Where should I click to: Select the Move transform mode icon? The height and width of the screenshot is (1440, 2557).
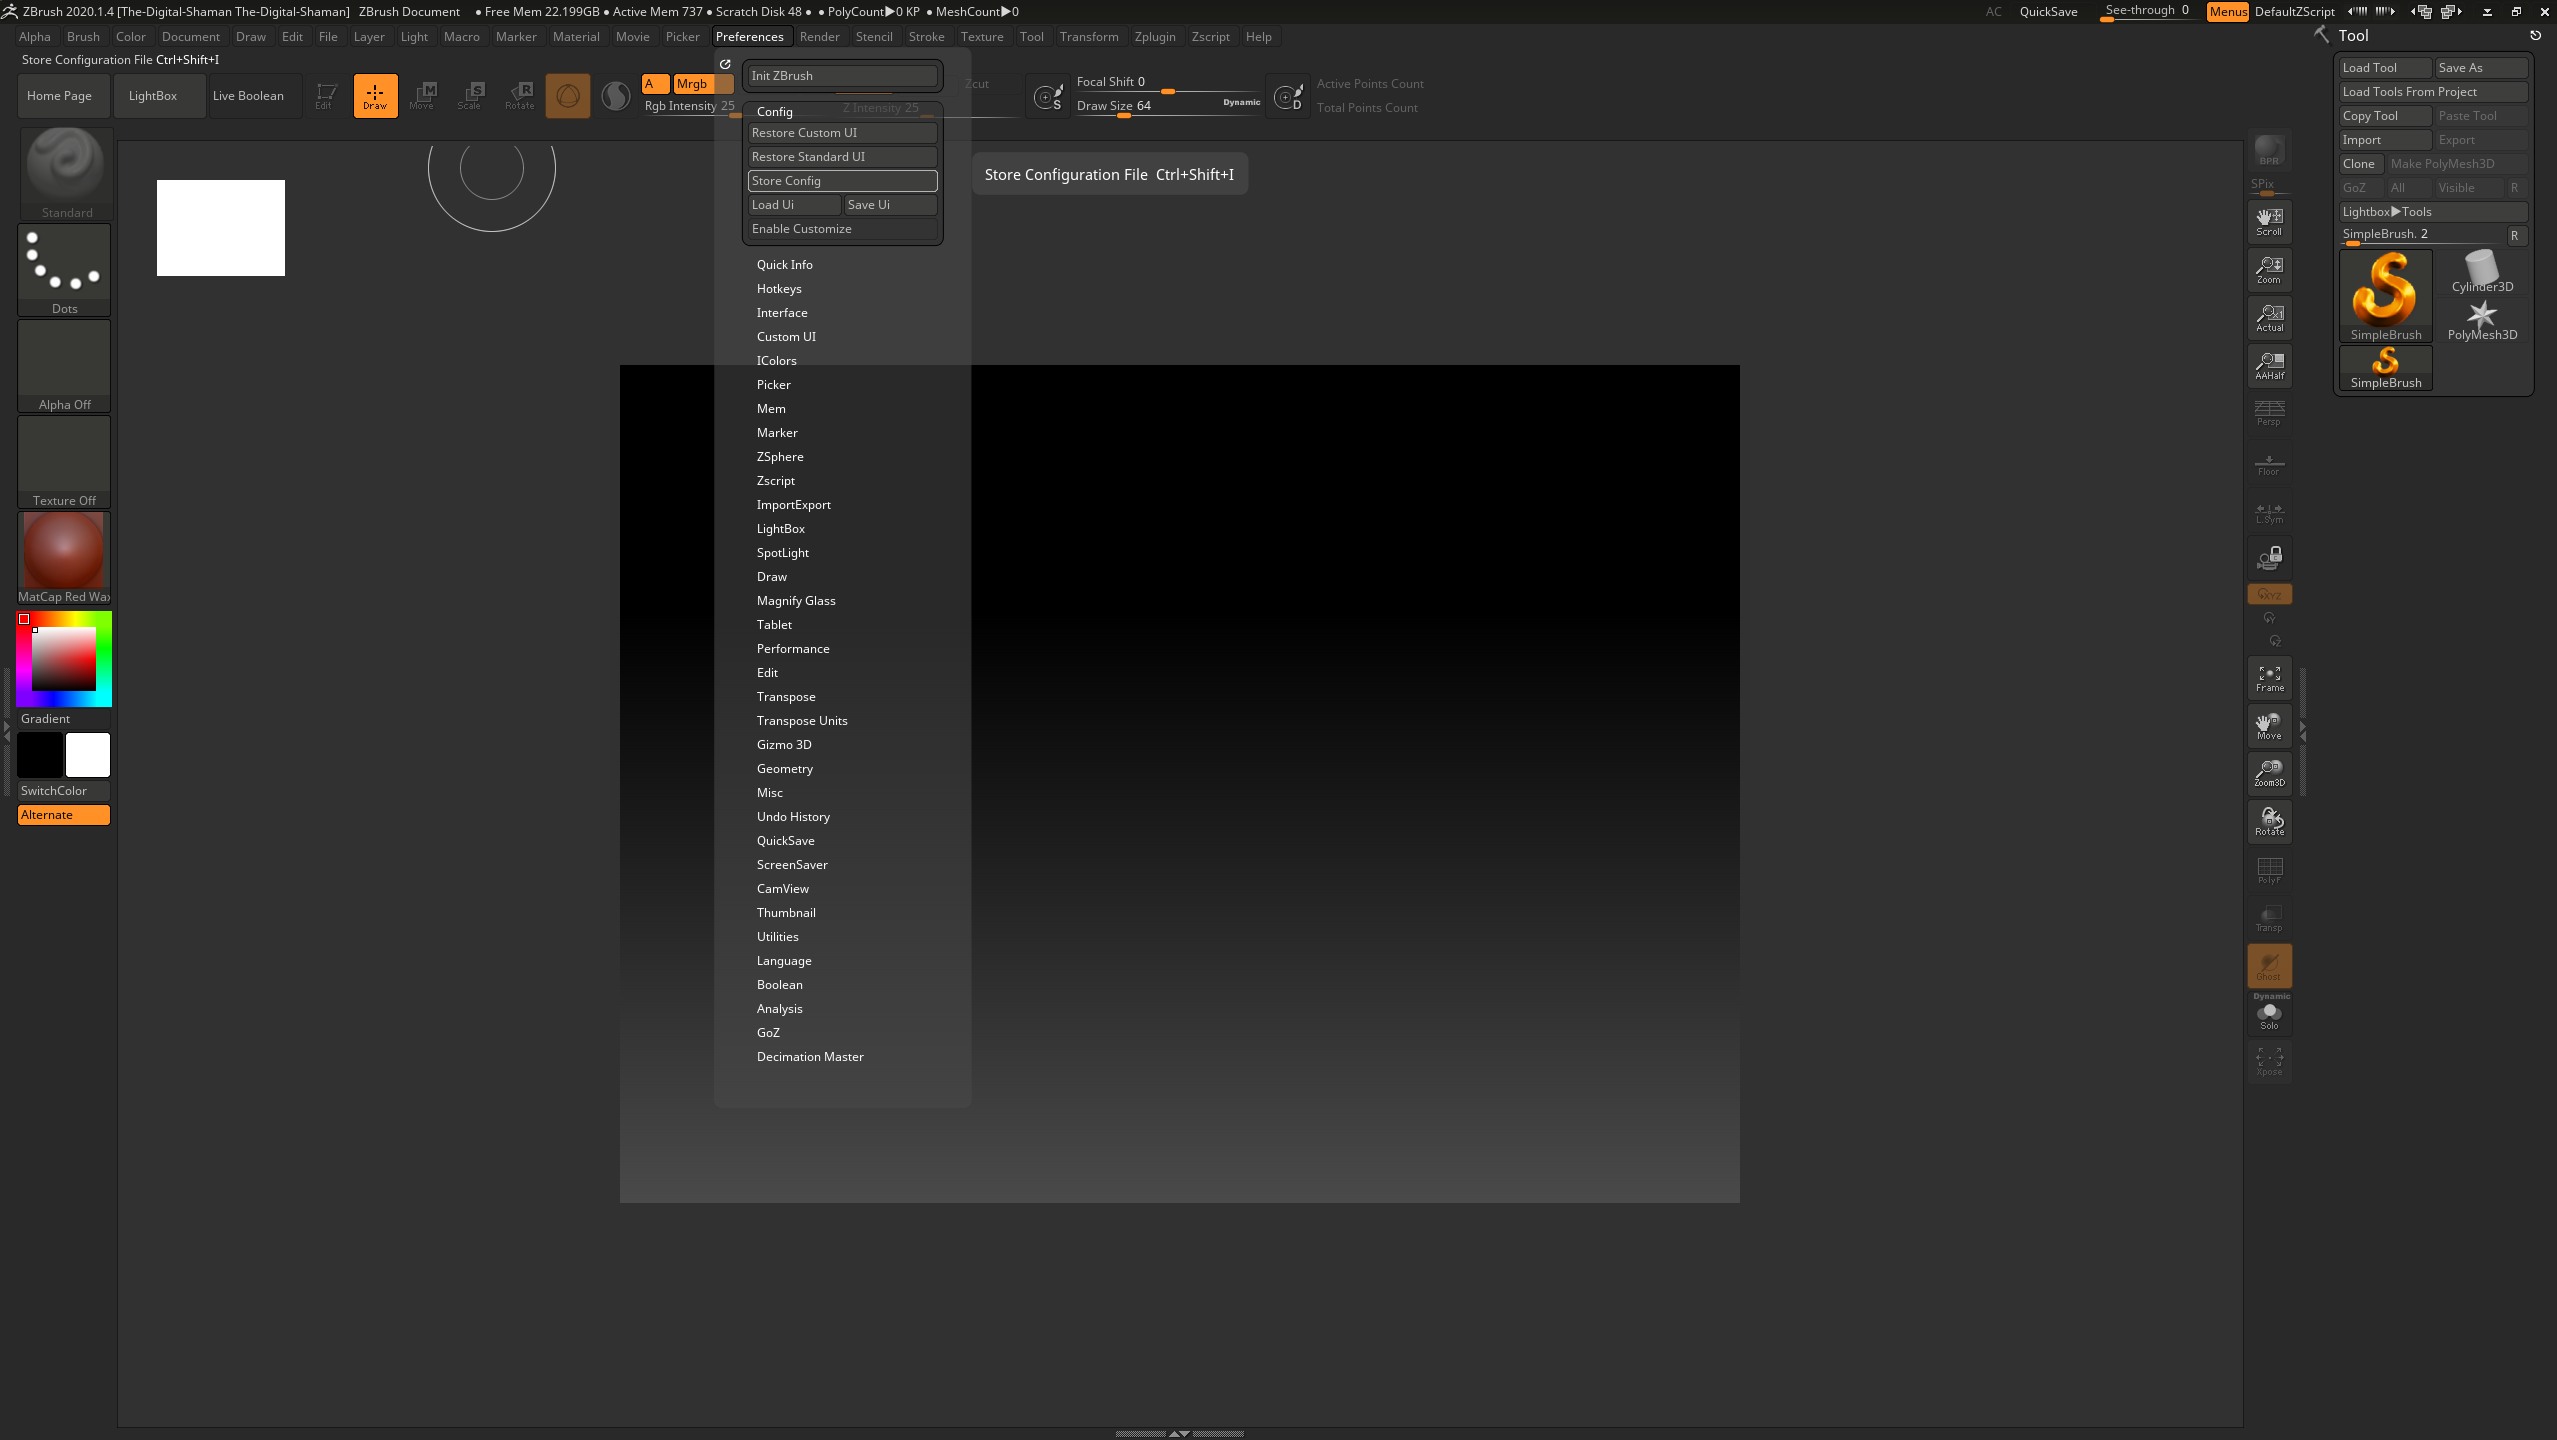[422, 95]
